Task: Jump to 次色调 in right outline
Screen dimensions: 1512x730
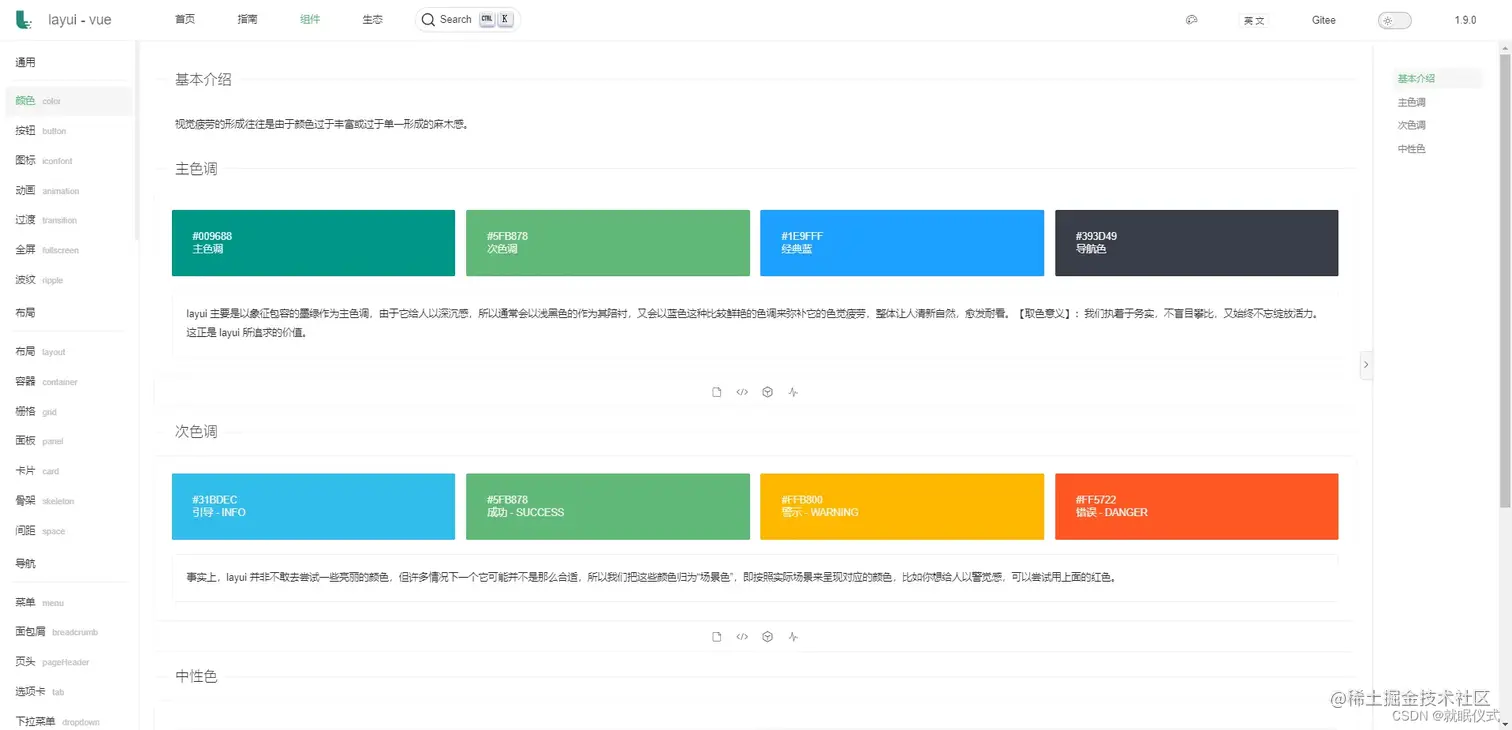Action: (1412, 125)
